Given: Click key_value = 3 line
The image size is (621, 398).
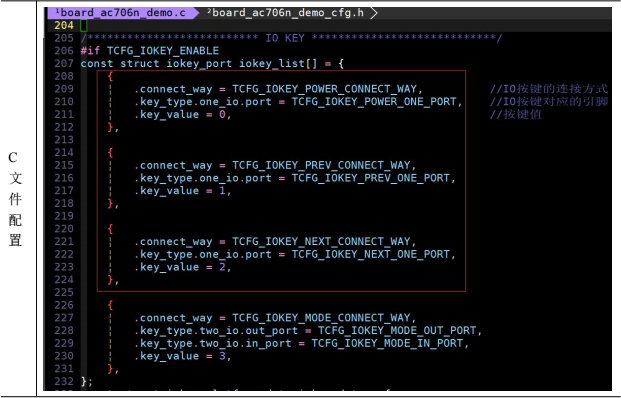Looking at the screenshot, I should point(182,356).
